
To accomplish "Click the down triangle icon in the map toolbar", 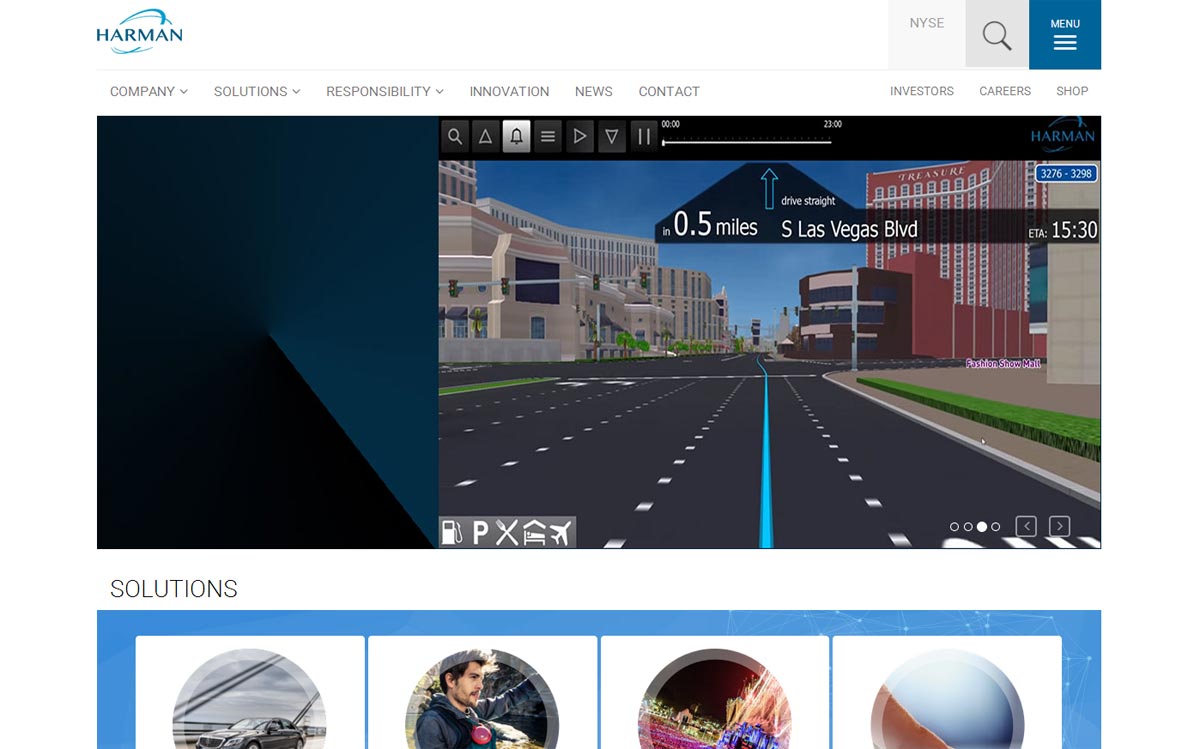I will click(x=612, y=137).
